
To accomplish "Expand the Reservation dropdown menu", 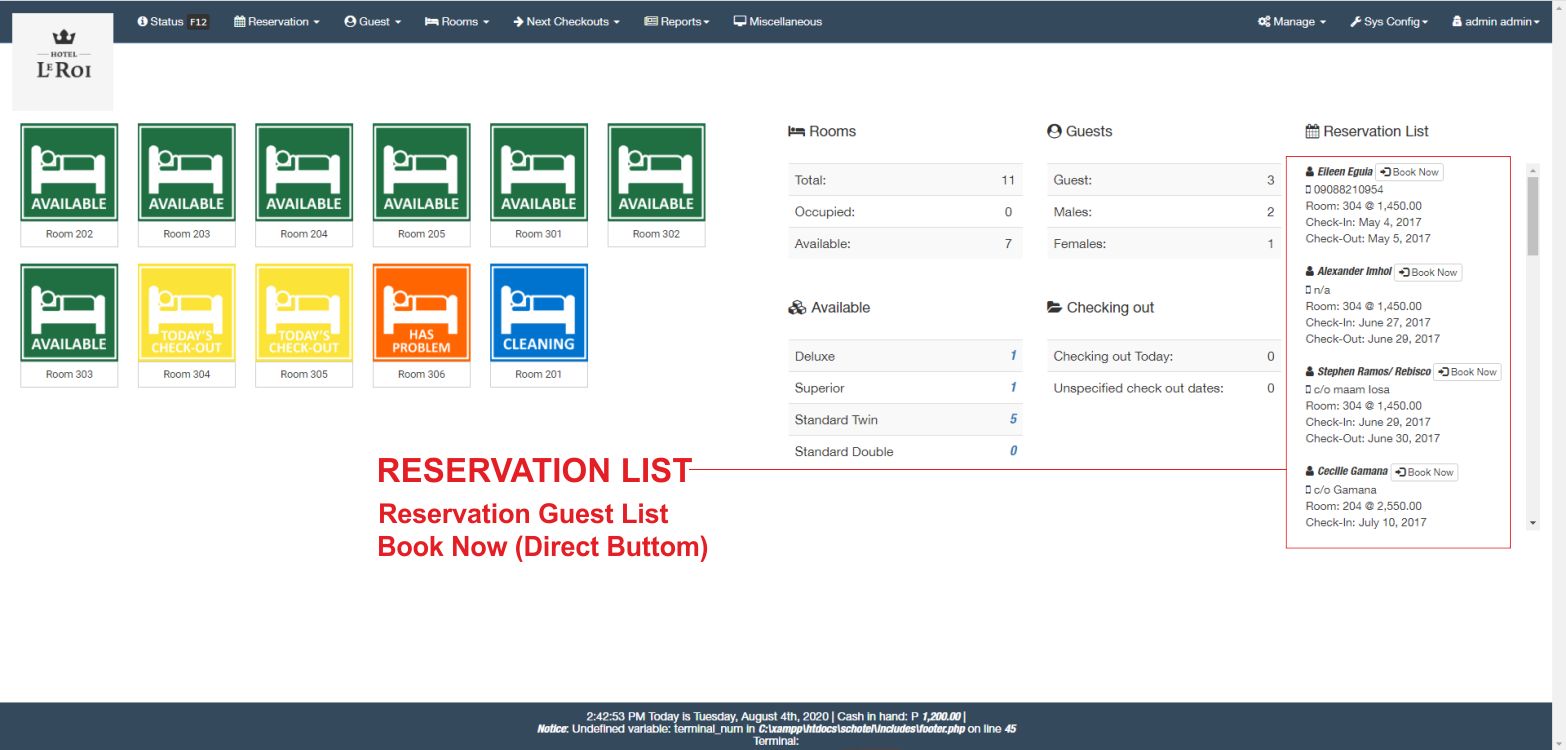I will coord(277,22).
